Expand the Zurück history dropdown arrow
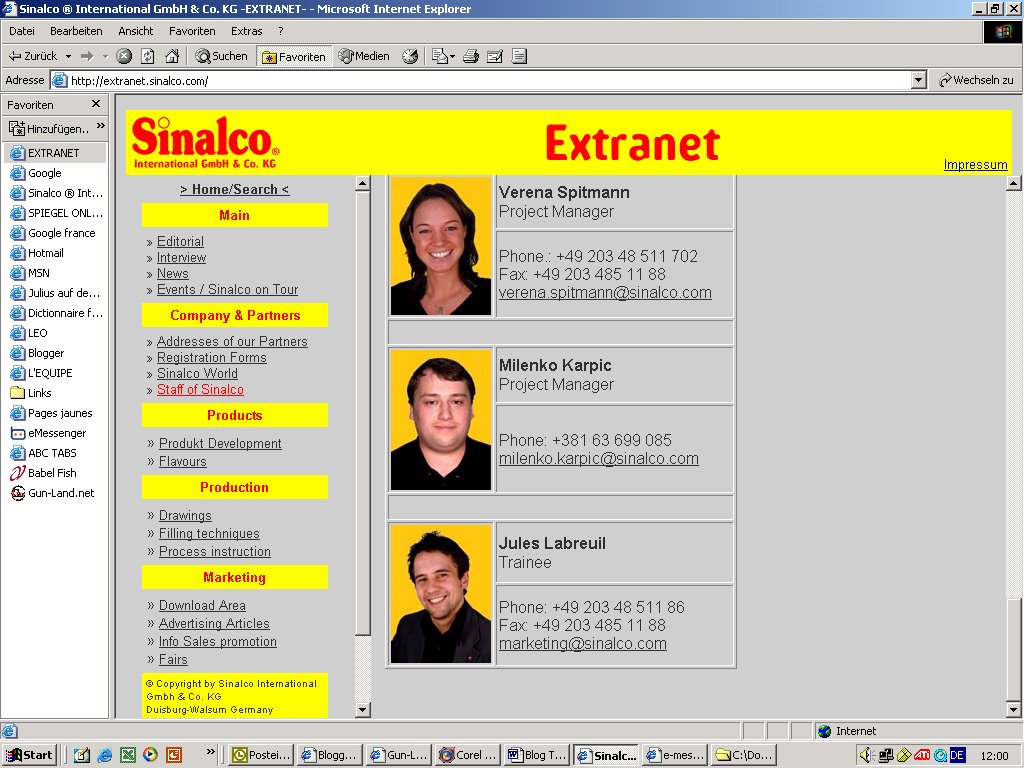Screen dimensions: 1024x768 [x=68, y=56]
